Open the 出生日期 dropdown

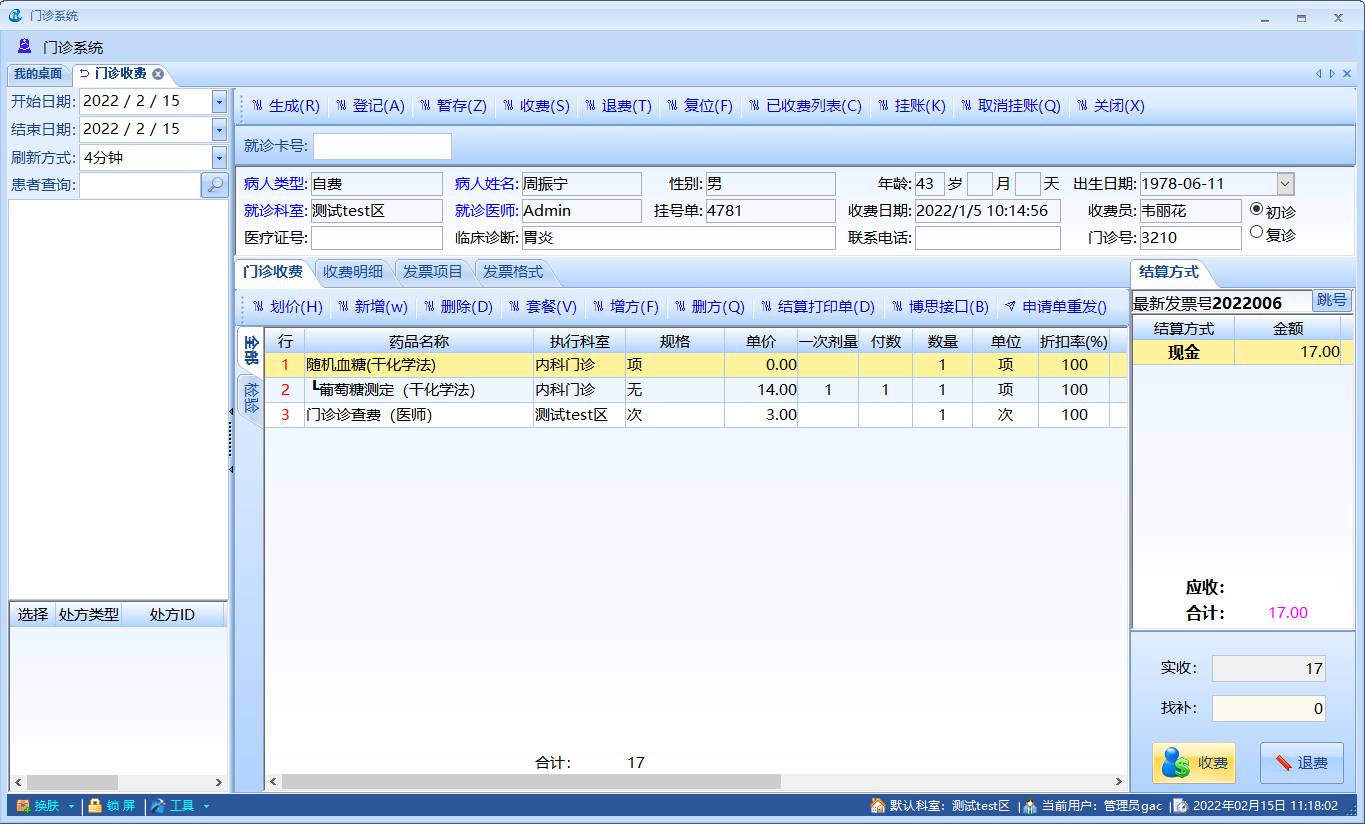[1285, 184]
